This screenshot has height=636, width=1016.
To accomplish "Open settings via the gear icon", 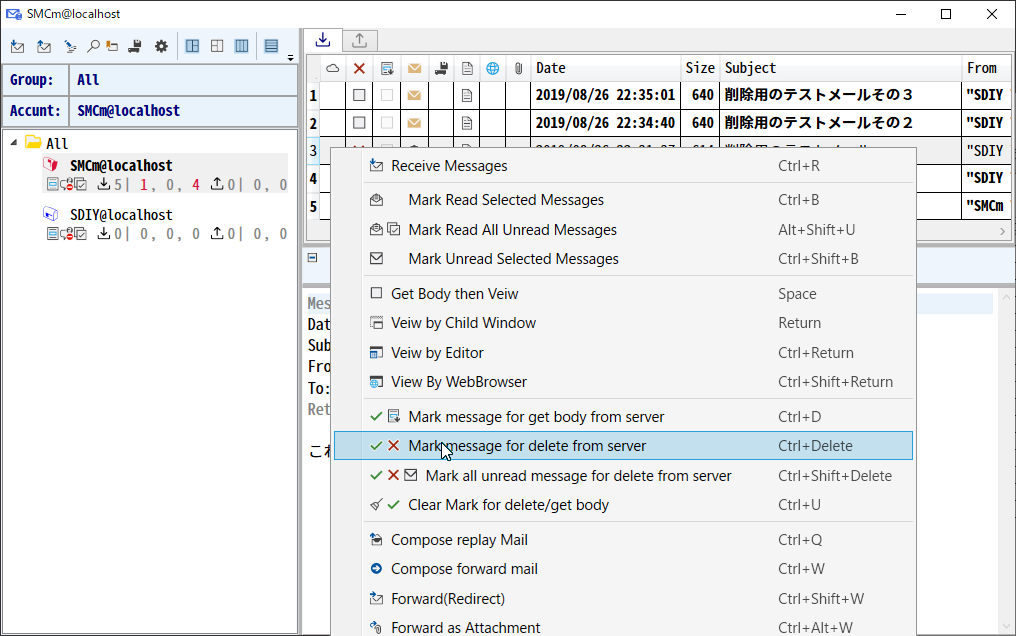I will (x=161, y=46).
